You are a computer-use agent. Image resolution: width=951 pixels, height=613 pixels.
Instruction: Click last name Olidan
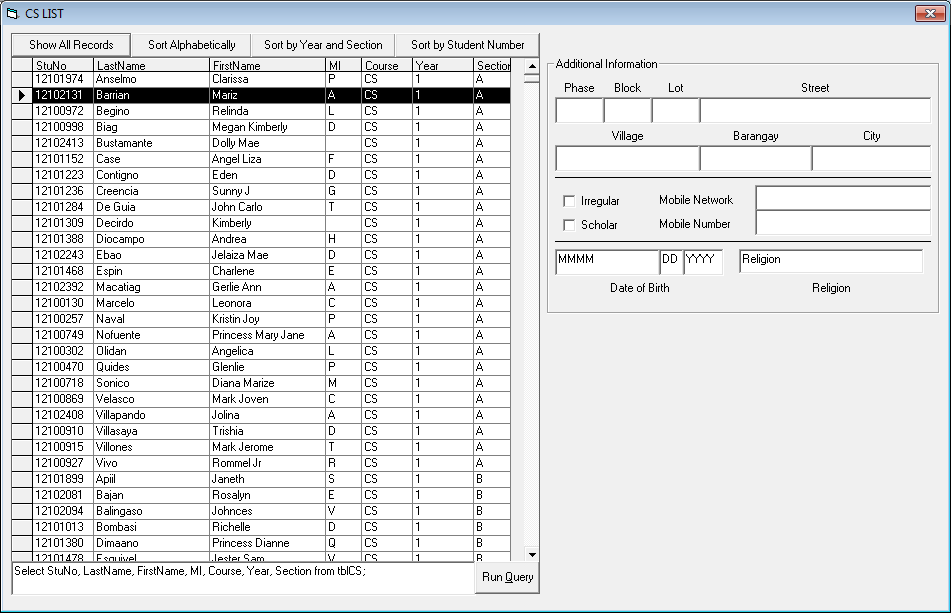tap(152, 351)
